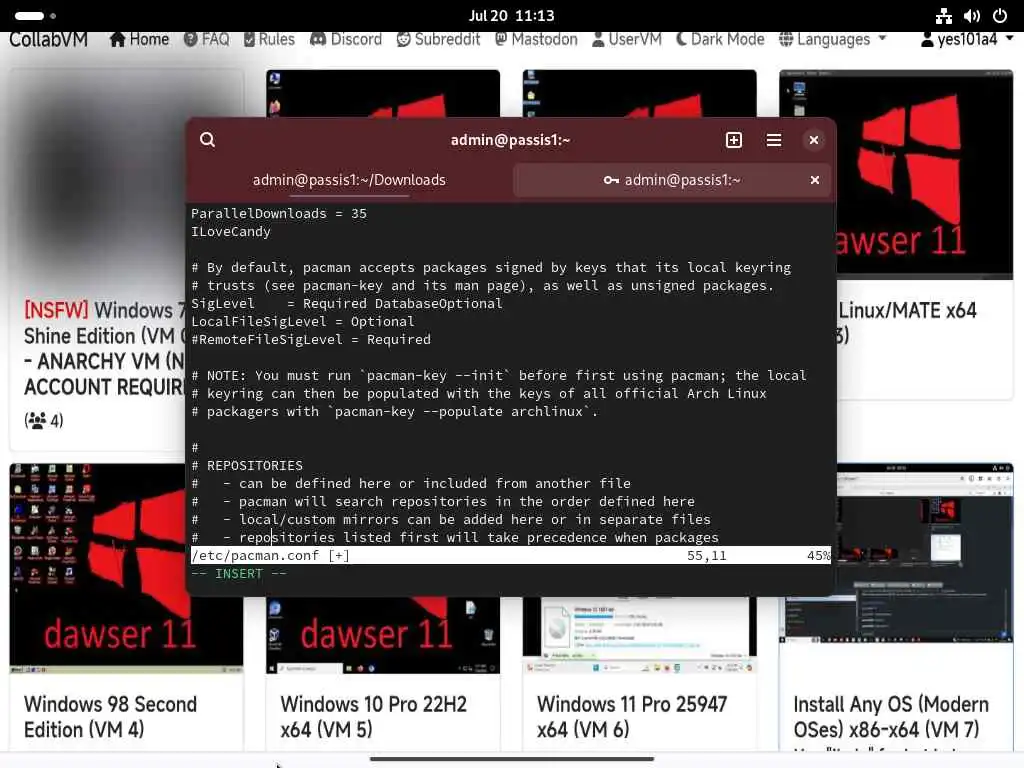The height and width of the screenshot is (768, 1024).
Task: Click the 'ILoveCandy' line in vim
Action: click(x=231, y=231)
